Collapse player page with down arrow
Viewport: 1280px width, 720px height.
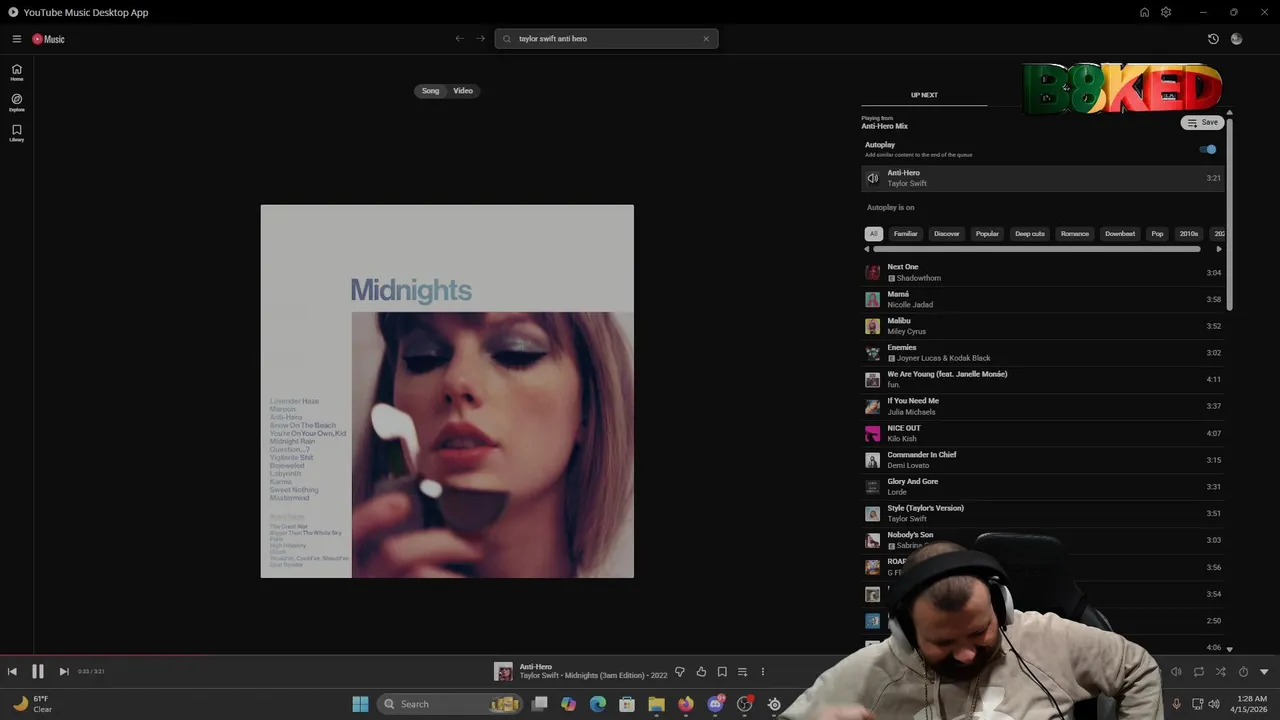[1264, 672]
